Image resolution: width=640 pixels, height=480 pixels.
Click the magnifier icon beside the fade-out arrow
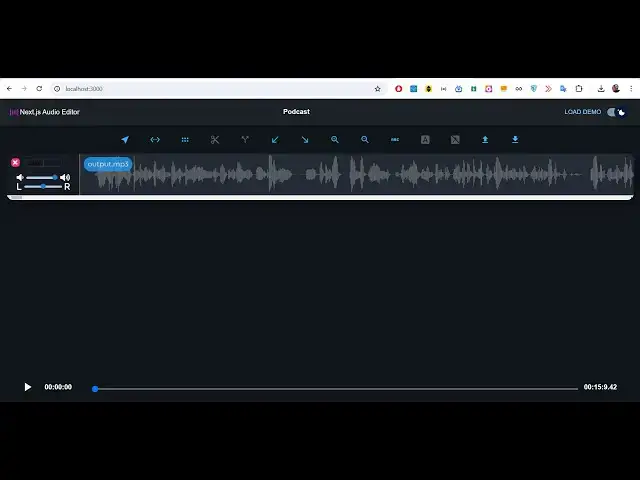pyautogui.click(x=335, y=140)
